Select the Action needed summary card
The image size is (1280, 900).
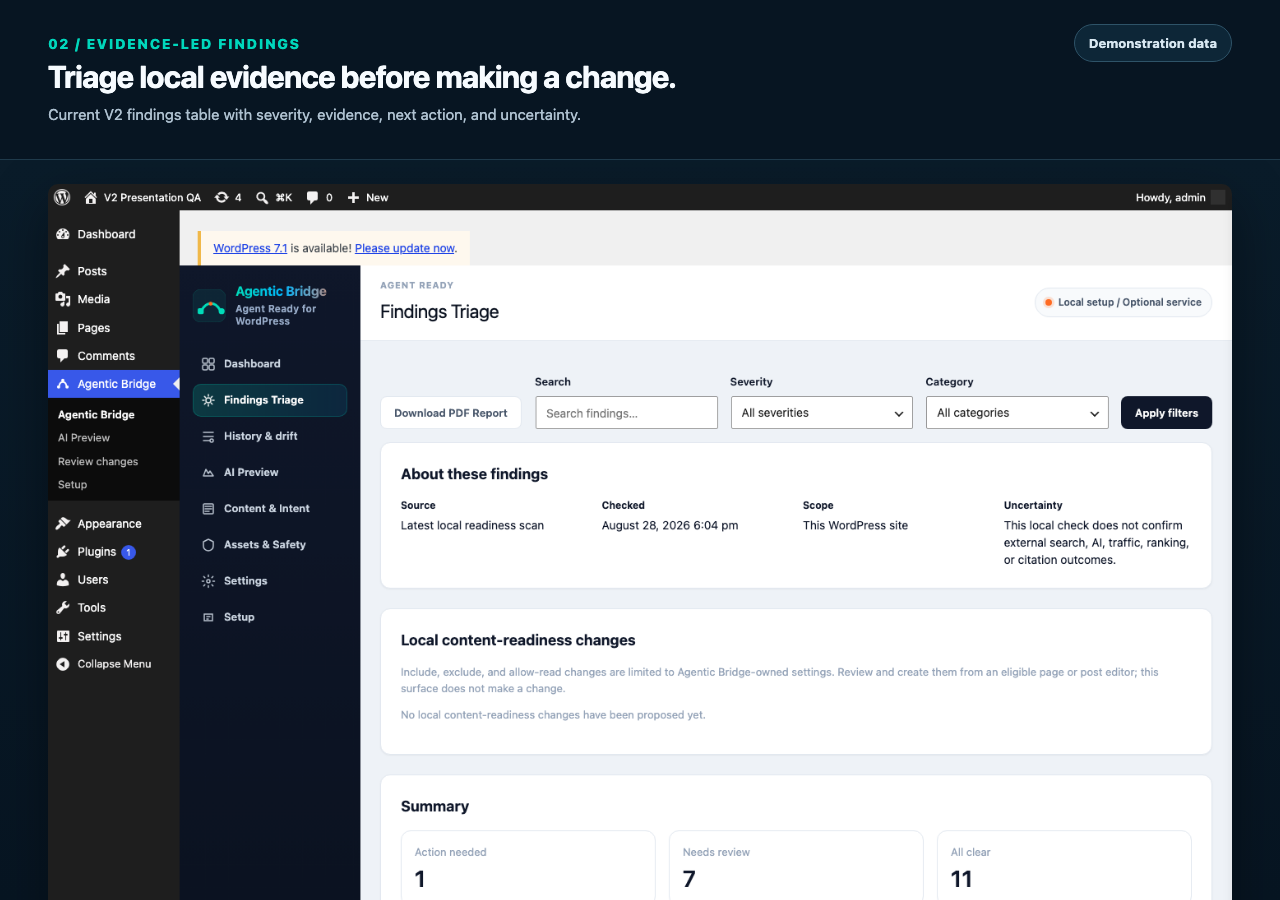[x=528, y=866]
